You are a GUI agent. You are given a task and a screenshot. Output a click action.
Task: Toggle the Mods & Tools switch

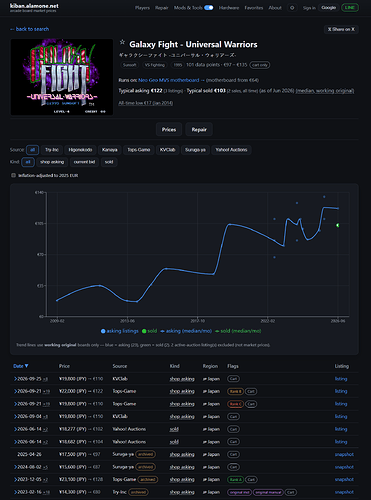pos(209,8)
